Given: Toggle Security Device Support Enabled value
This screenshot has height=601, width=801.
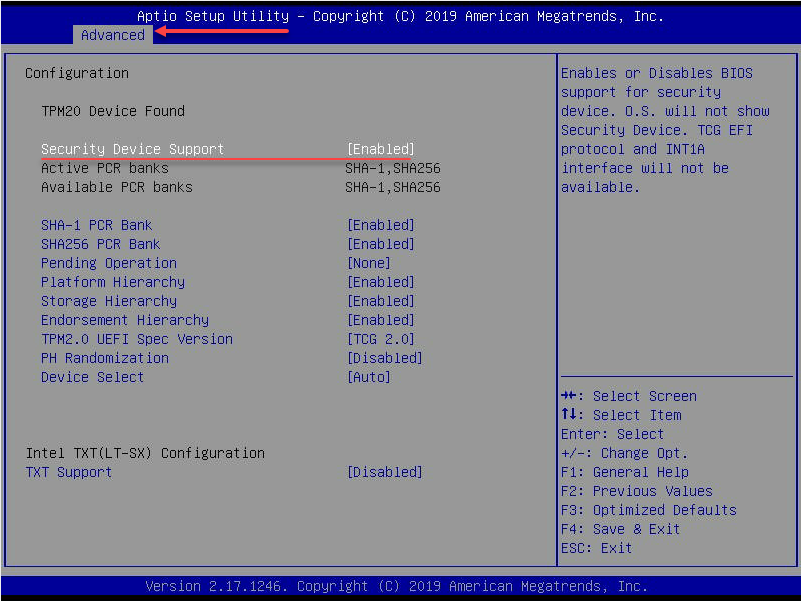Looking at the screenshot, I should point(380,149).
